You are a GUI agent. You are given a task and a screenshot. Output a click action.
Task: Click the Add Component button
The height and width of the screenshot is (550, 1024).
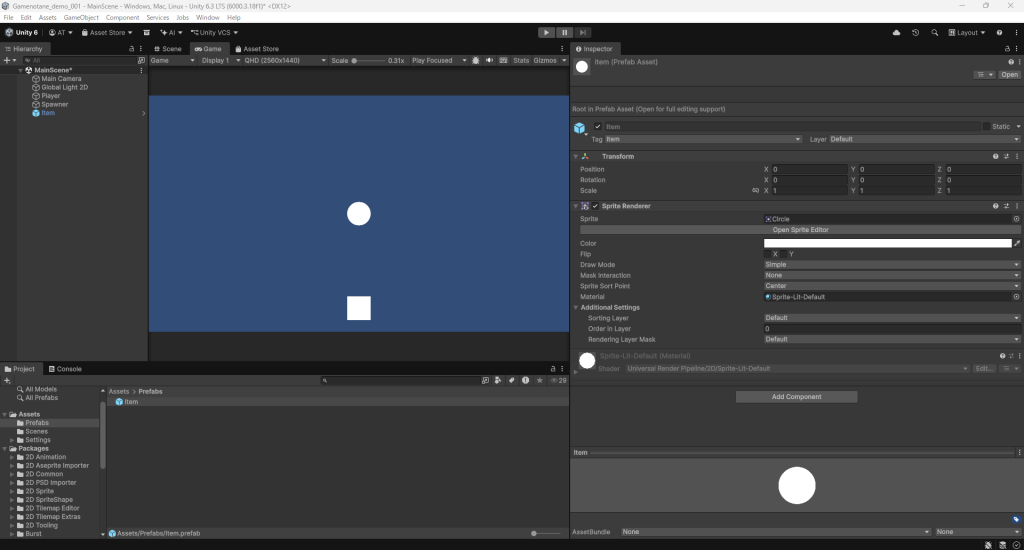[x=796, y=396]
